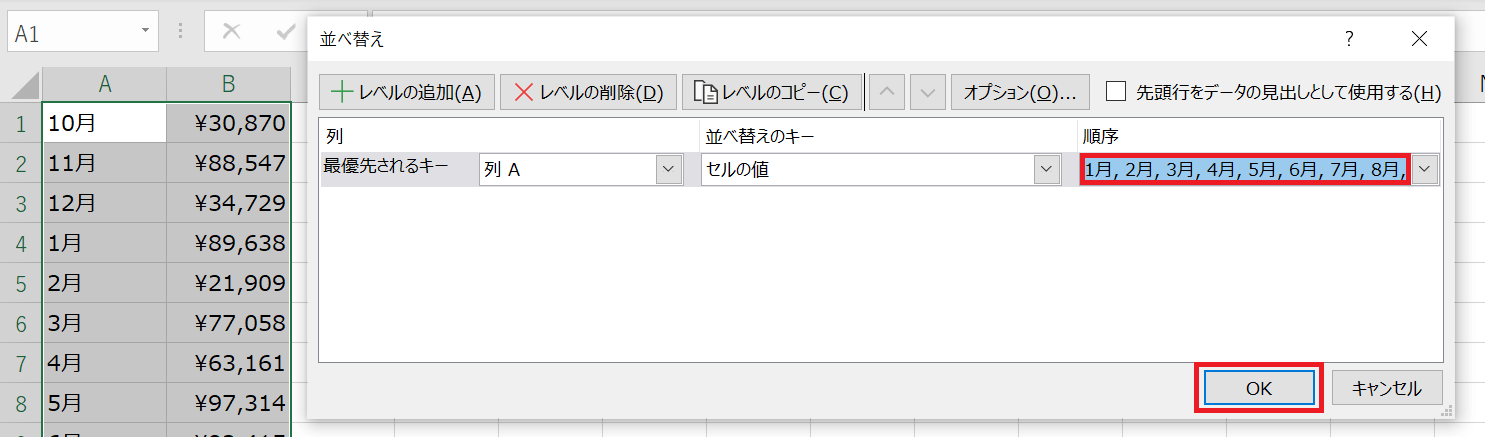Open the sort key セルの値 dropdown
Viewport: 1485px width, 437px height.
(x=1046, y=170)
